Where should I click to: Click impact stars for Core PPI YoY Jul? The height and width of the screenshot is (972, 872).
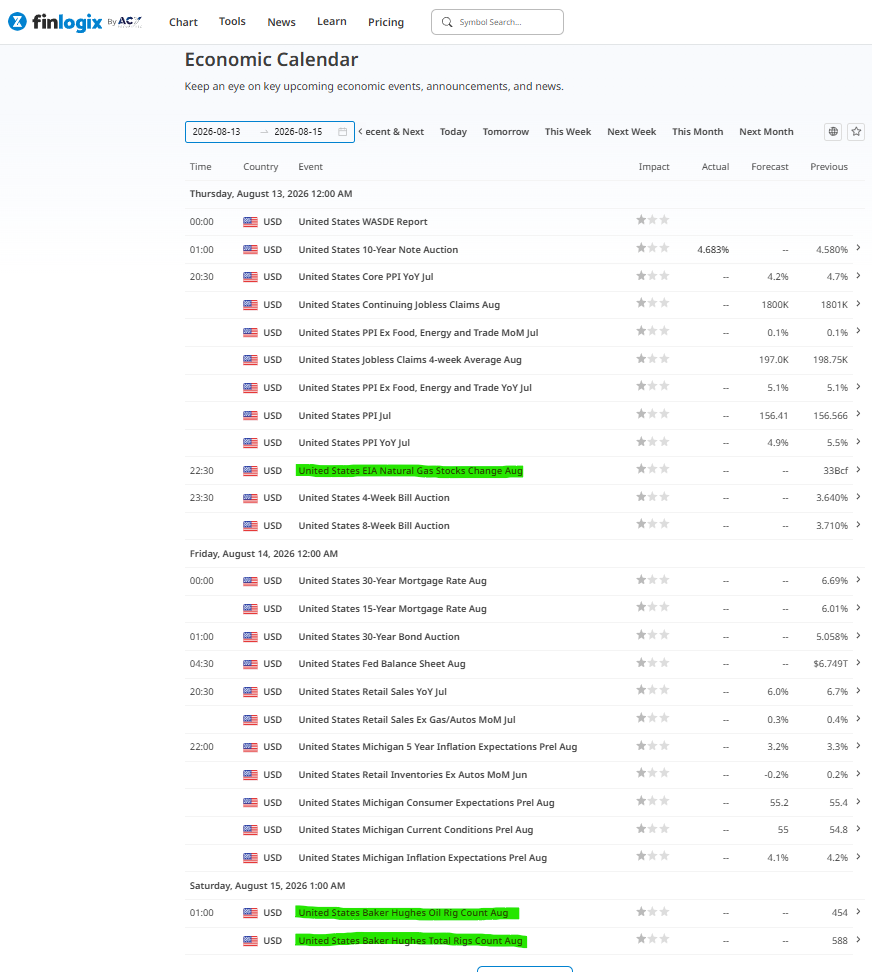[x=653, y=276]
